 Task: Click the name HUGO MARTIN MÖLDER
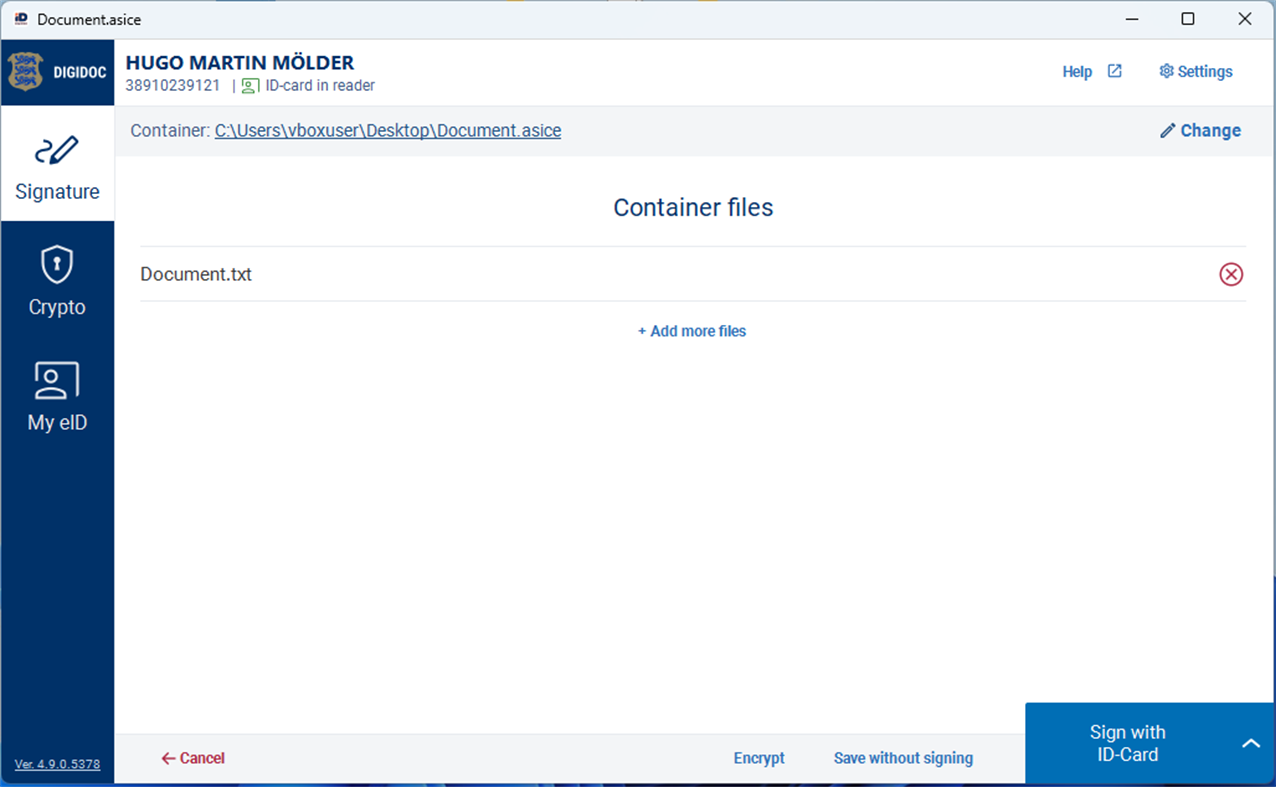pyautogui.click(x=240, y=63)
